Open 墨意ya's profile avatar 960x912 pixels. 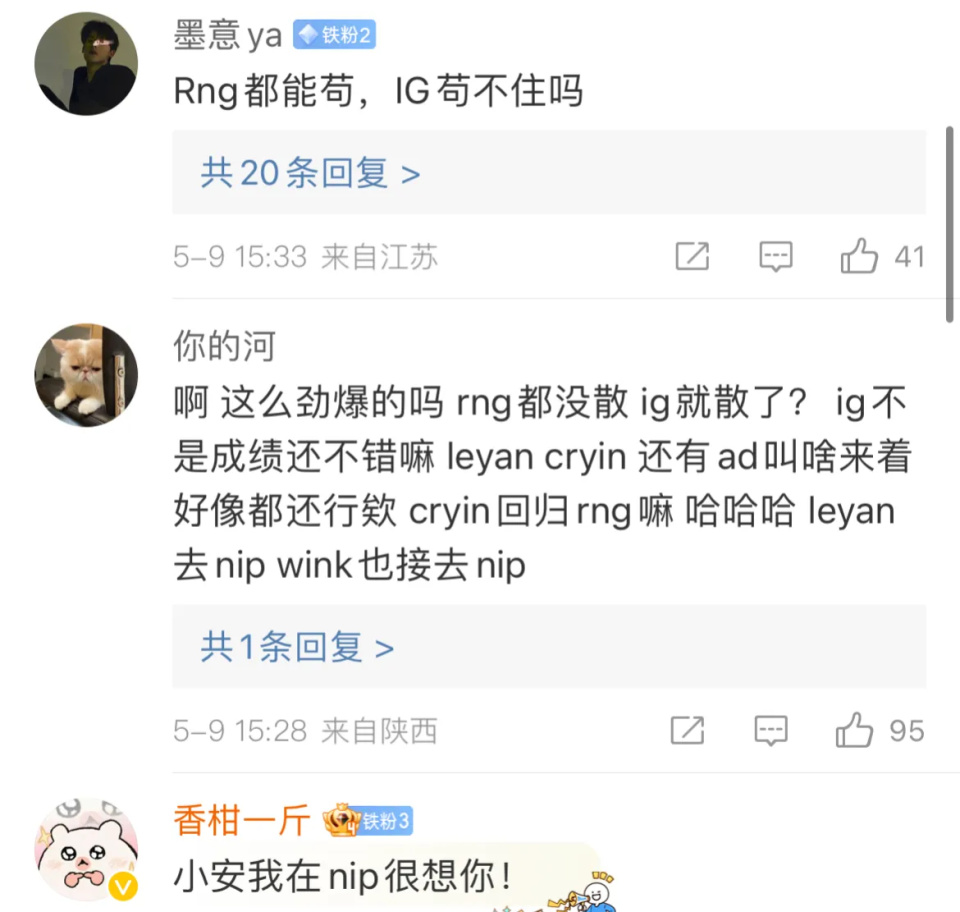(86, 64)
